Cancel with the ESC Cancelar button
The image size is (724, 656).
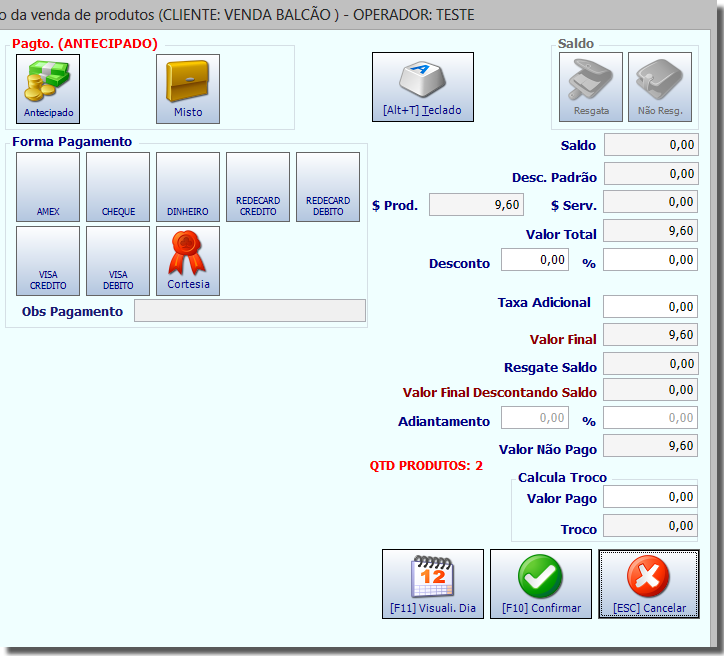pyautogui.click(x=649, y=584)
